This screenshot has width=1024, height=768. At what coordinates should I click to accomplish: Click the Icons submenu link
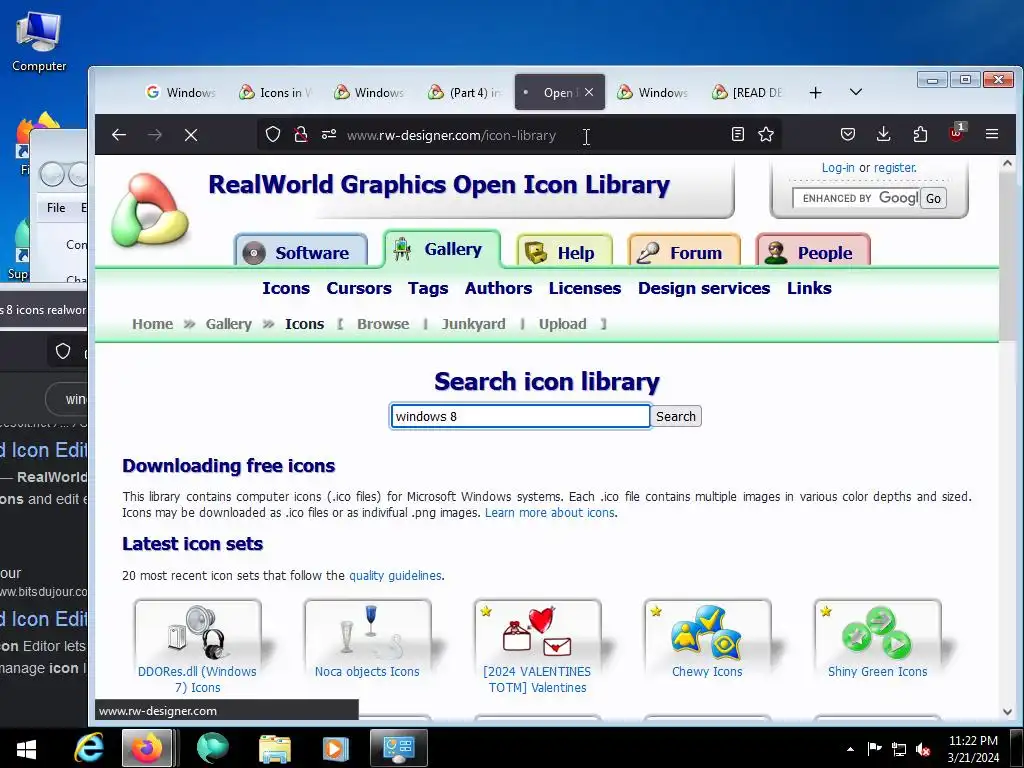point(286,288)
